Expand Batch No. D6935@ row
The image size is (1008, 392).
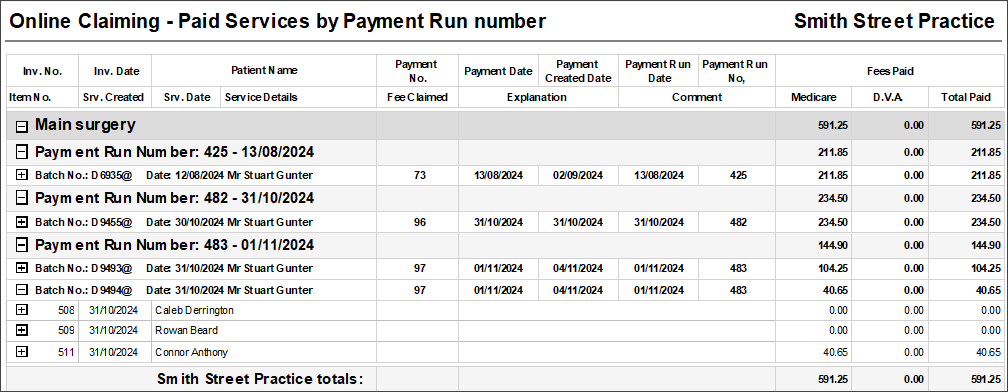click(x=22, y=175)
